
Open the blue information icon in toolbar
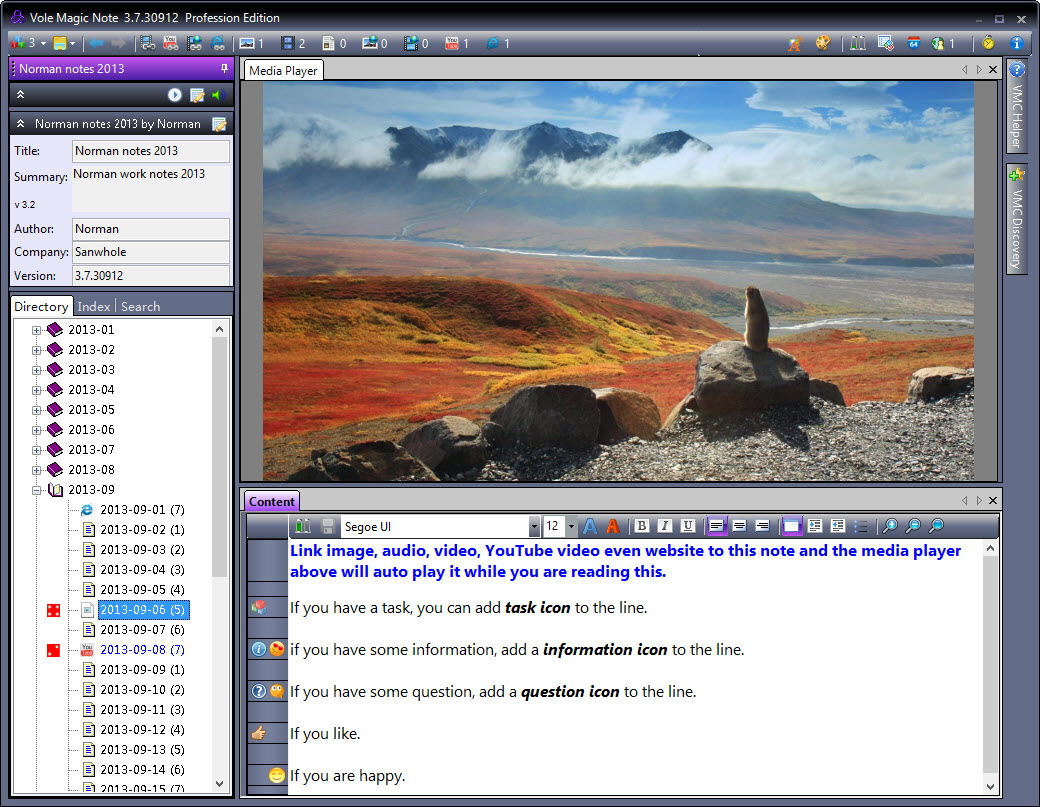1016,43
